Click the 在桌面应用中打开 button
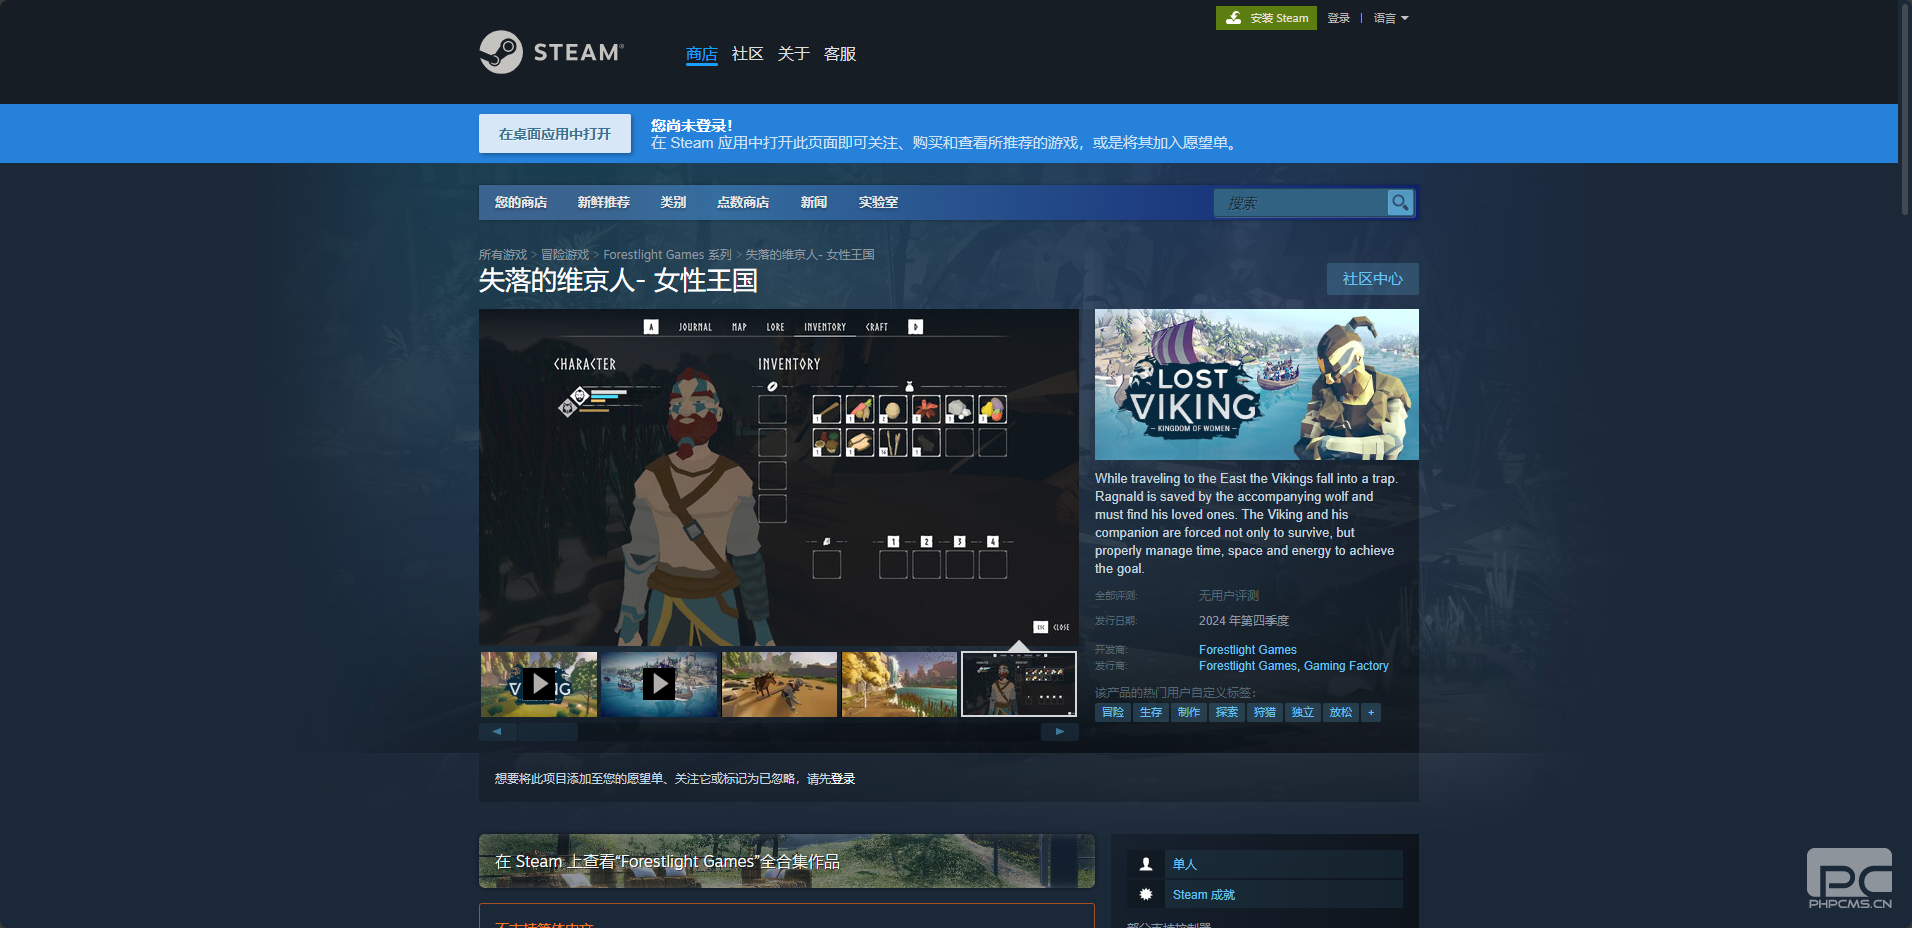1912x928 pixels. point(555,134)
